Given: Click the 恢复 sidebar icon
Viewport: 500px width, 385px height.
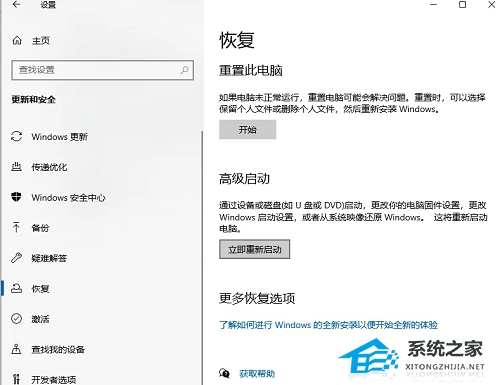Looking at the screenshot, I should [x=16, y=288].
